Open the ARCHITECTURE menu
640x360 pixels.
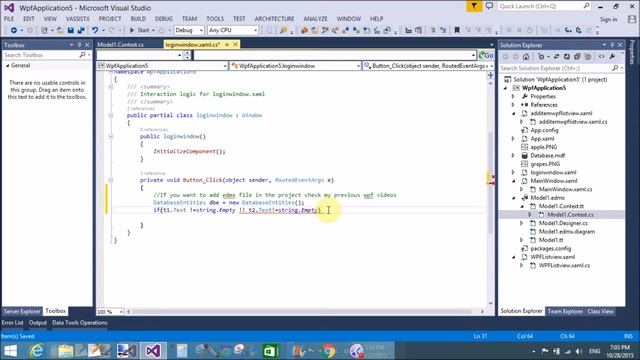[x=274, y=19]
